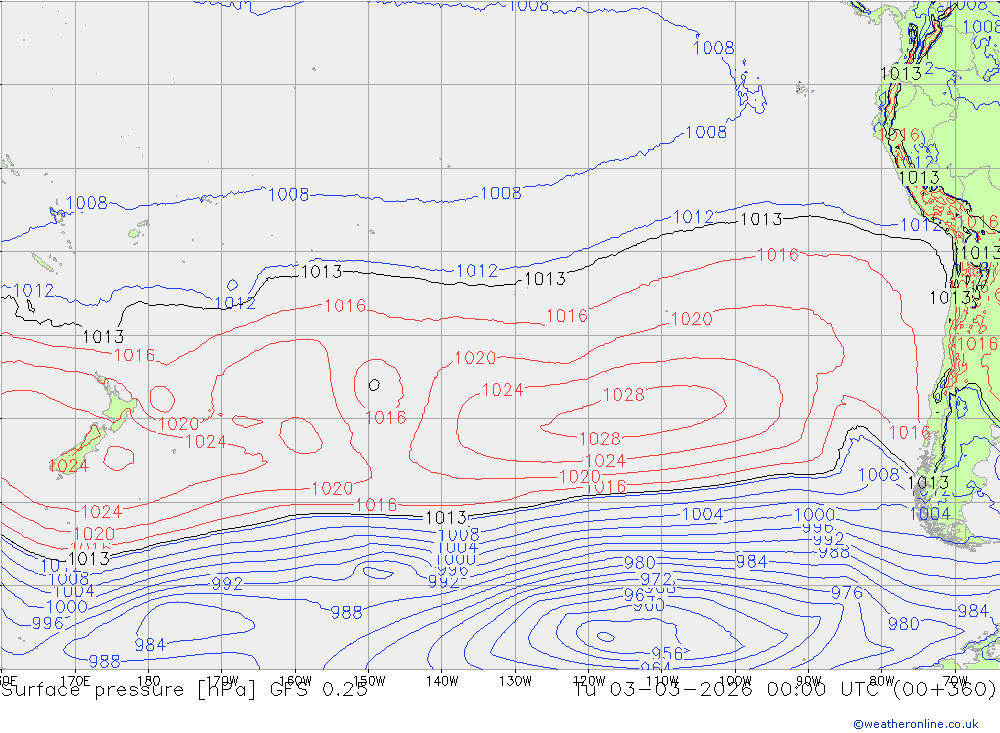The image size is (1000, 733).
Task: Click the 956 low-pressure contour label
Action: click(x=667, y=653)
